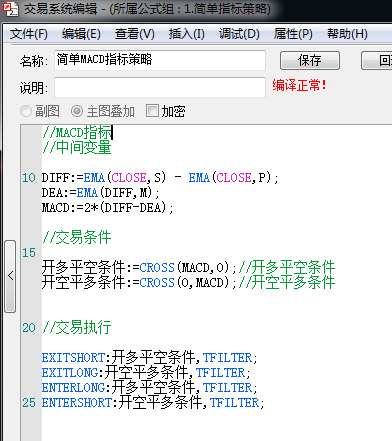Image resolution: width=392 pixels, height=441 pixels.
Task: Open the 插入(I) menu
Action: [x=186, y=34]
